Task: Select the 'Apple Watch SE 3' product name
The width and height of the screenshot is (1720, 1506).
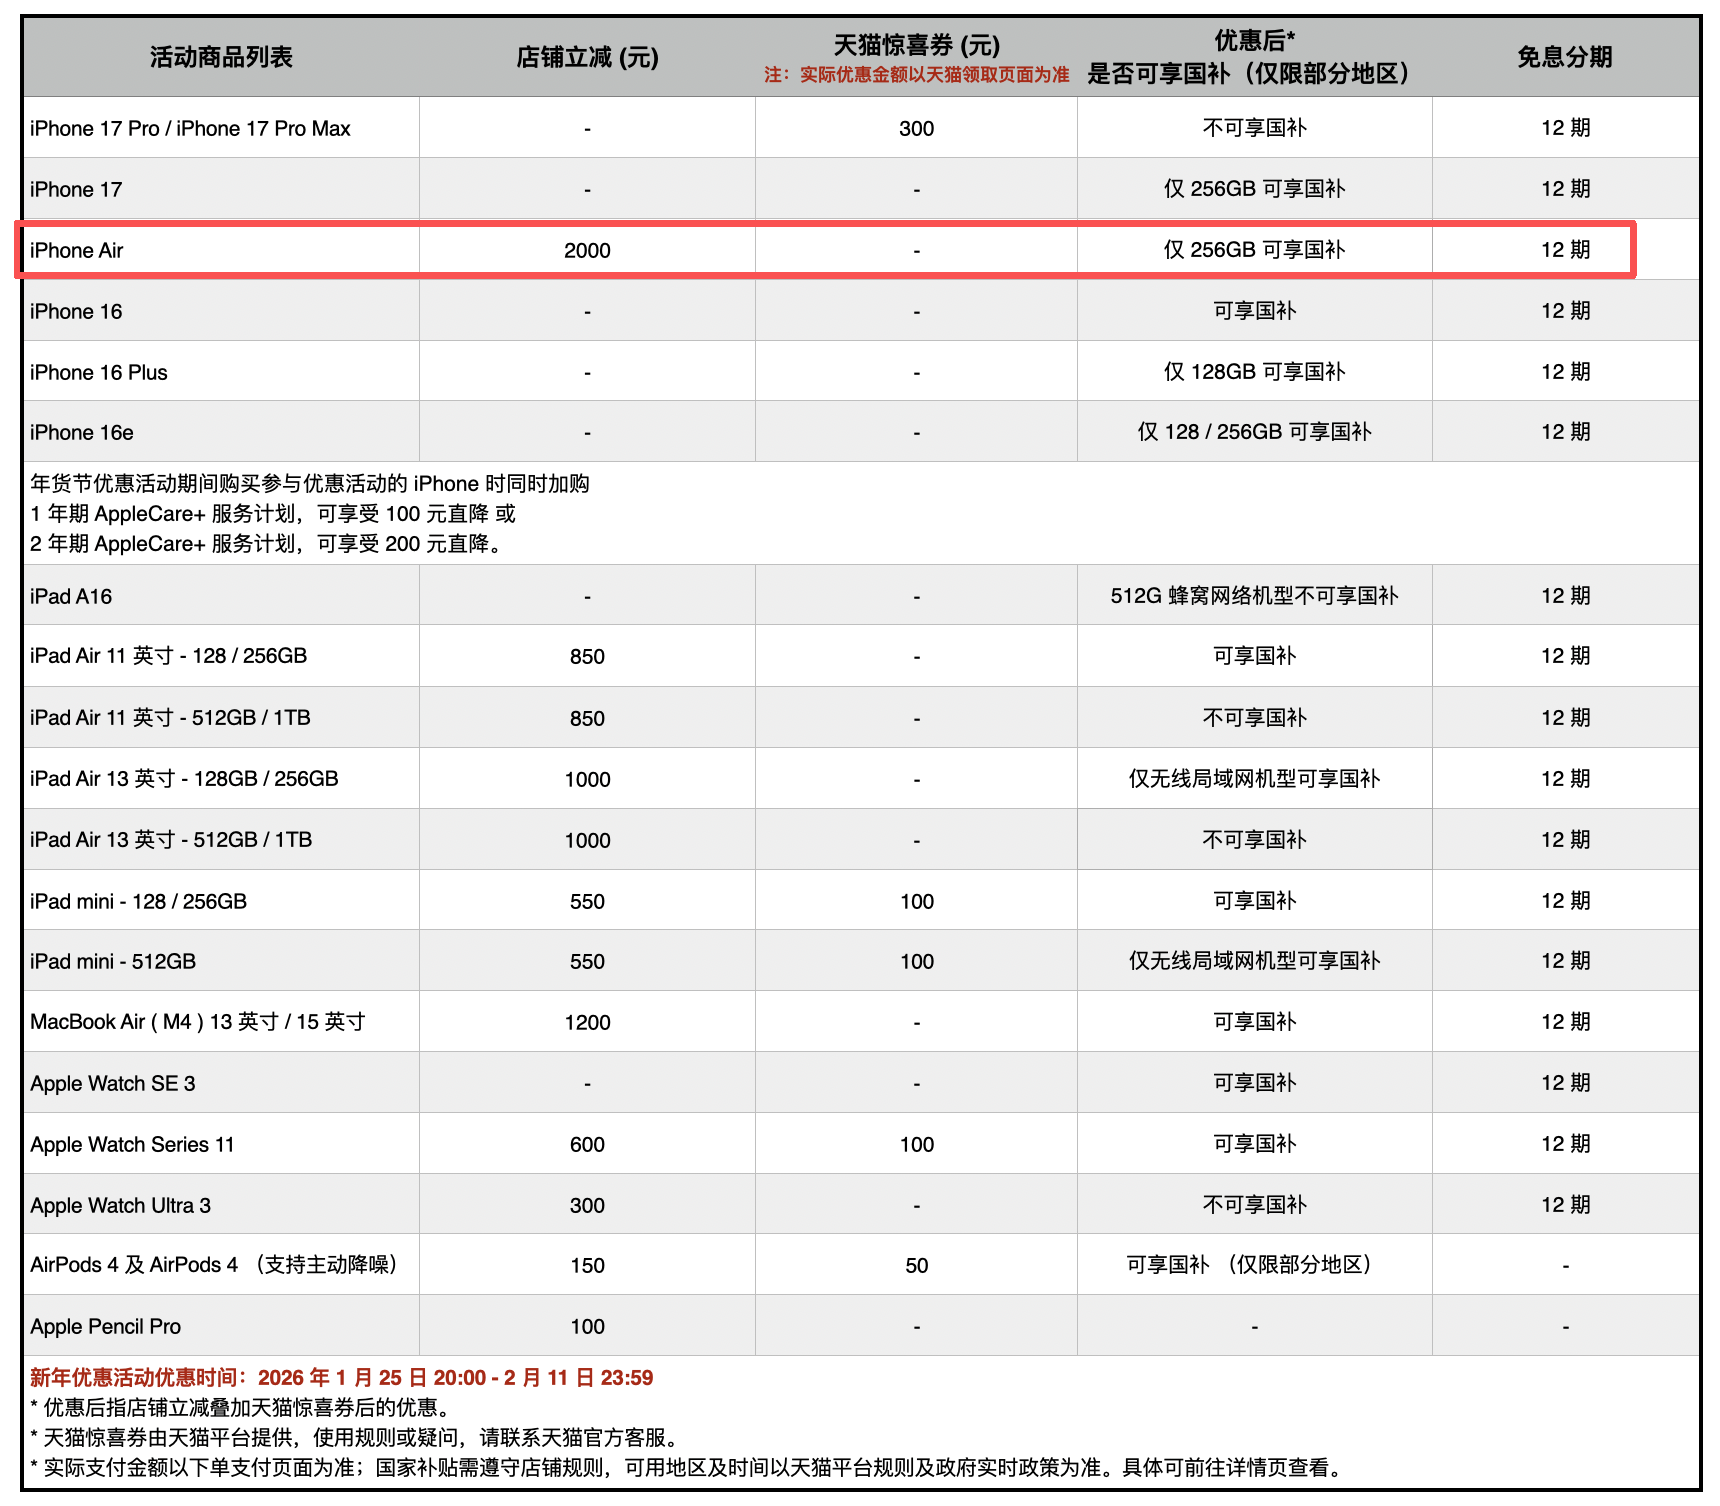Action: (112, 1083)
